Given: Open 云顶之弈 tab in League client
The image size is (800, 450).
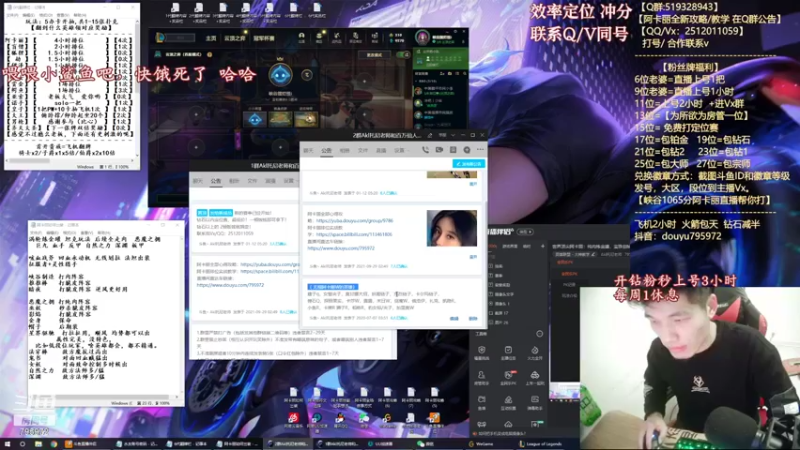Looking at the screenshot, I should [x=235, y=38].
